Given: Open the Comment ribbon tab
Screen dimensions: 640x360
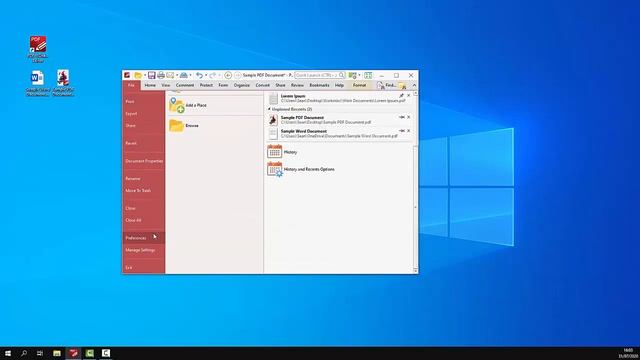Looking at the screenshot, I should tap(185, 85).
